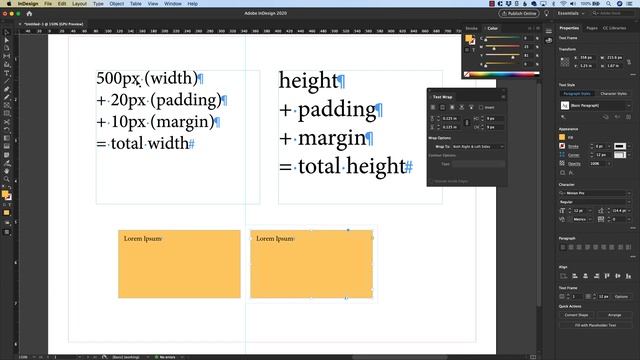Click the Options button in Text Frame
640x360 pixels.
click(622, 297)
